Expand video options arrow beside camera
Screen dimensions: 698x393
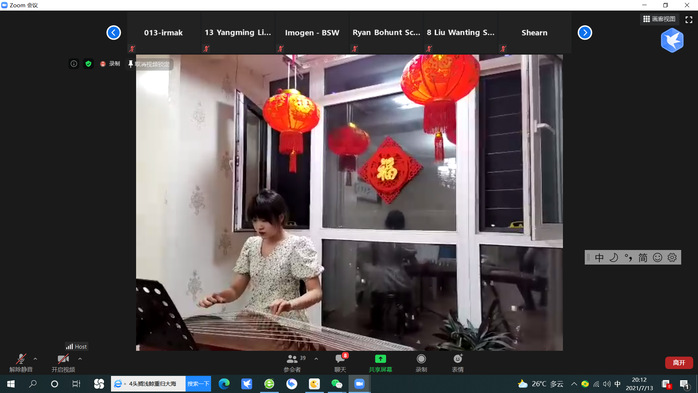80,359
